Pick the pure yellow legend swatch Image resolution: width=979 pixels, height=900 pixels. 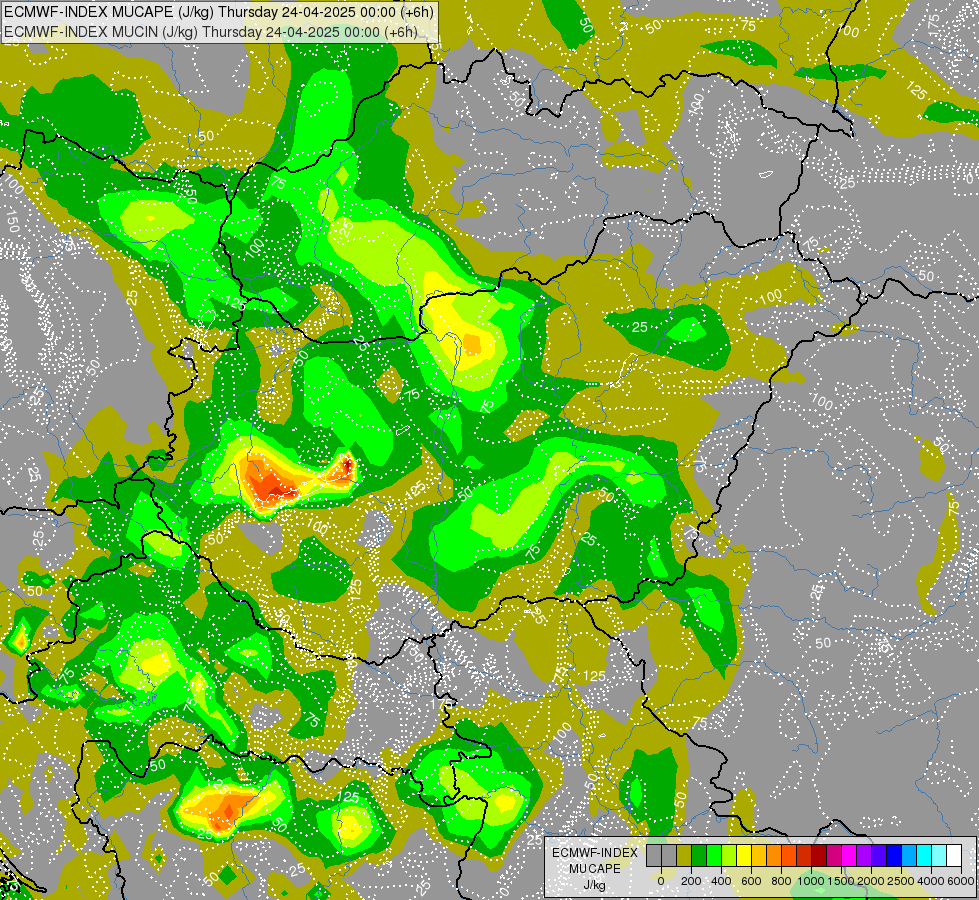[744, 856]
